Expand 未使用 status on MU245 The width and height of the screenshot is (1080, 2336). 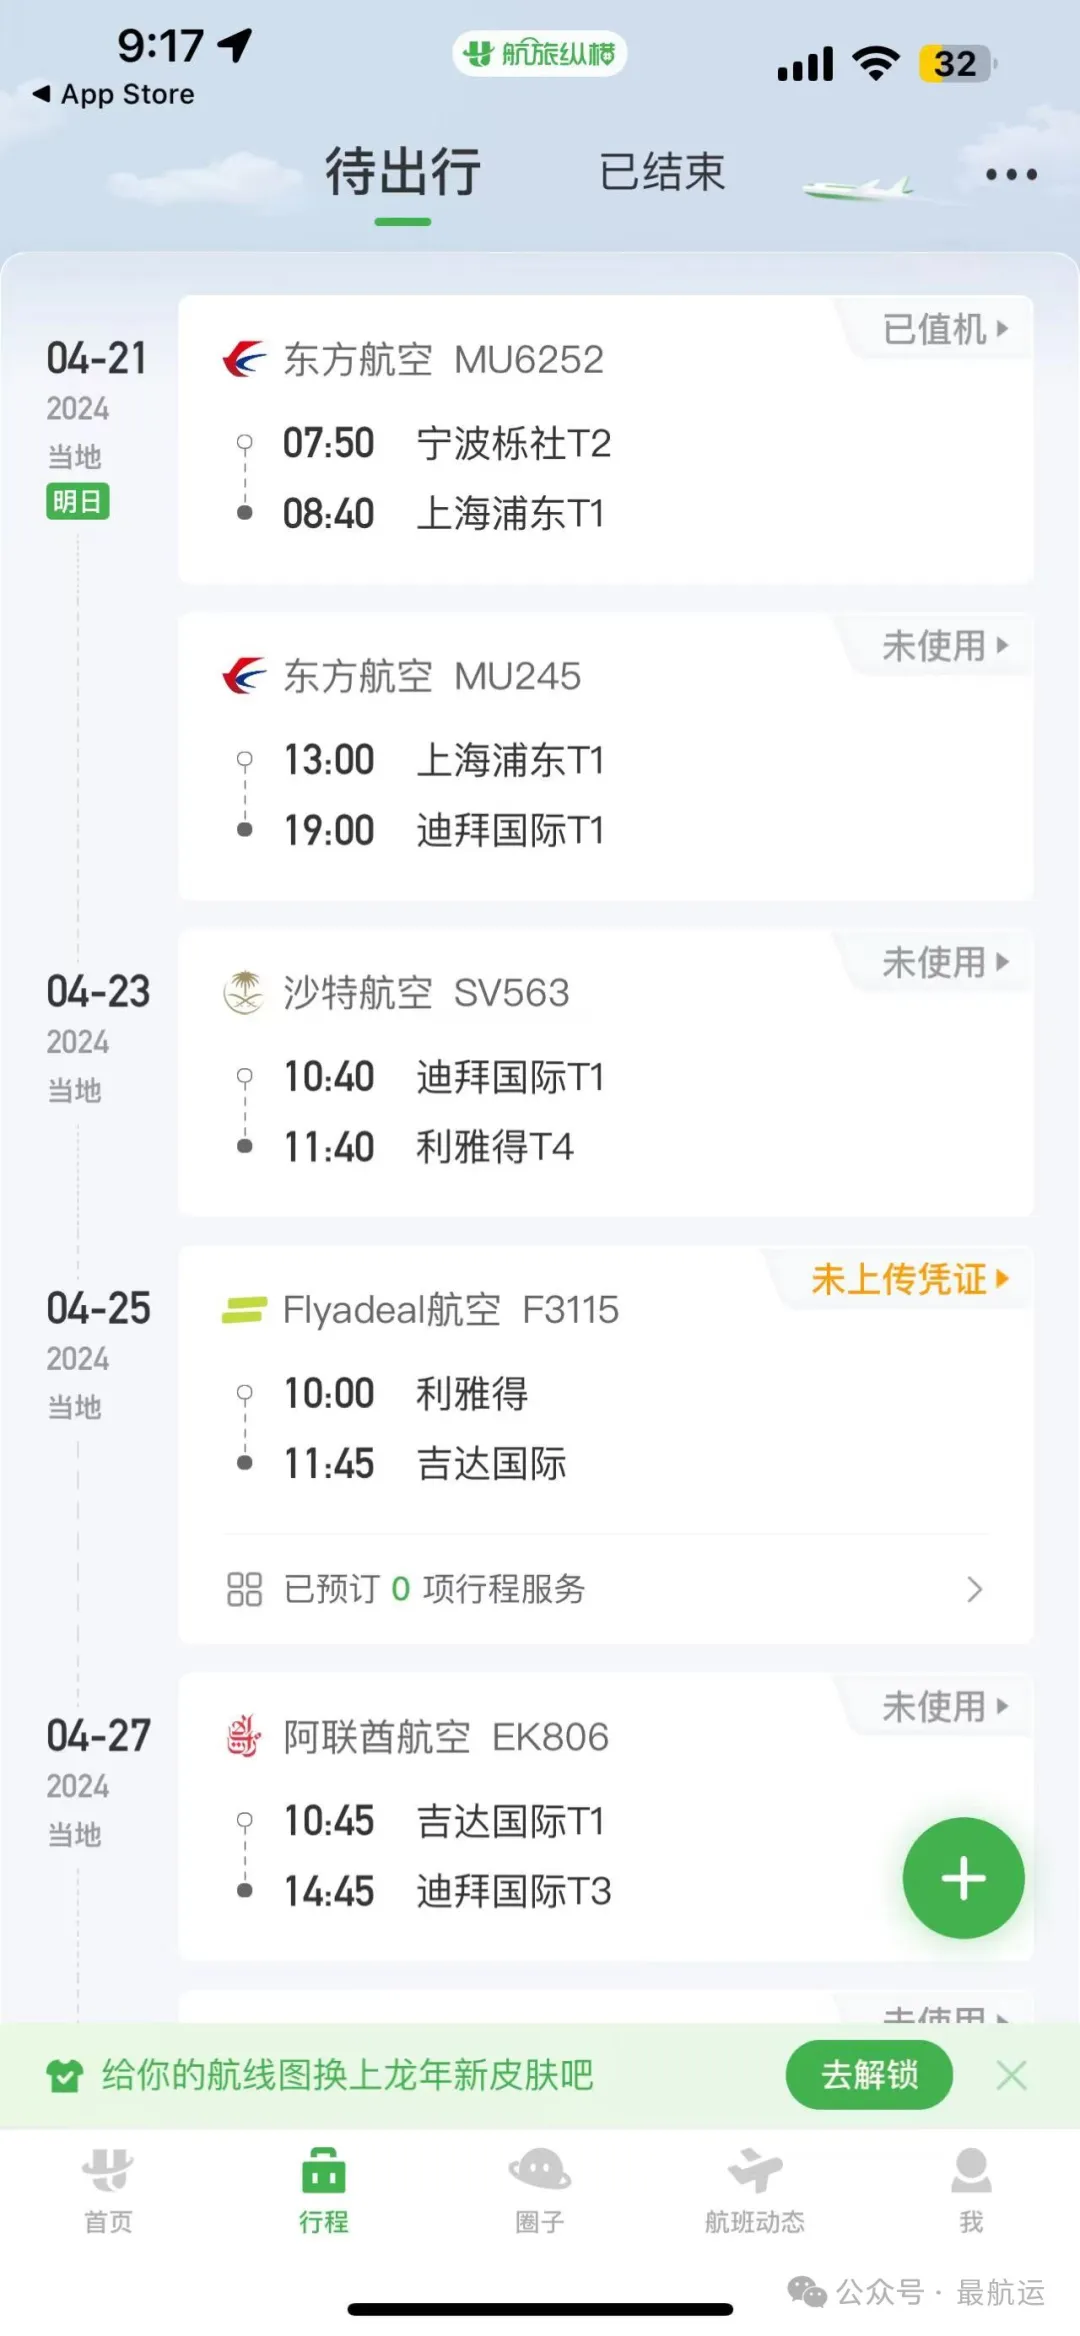pos(945,646)
